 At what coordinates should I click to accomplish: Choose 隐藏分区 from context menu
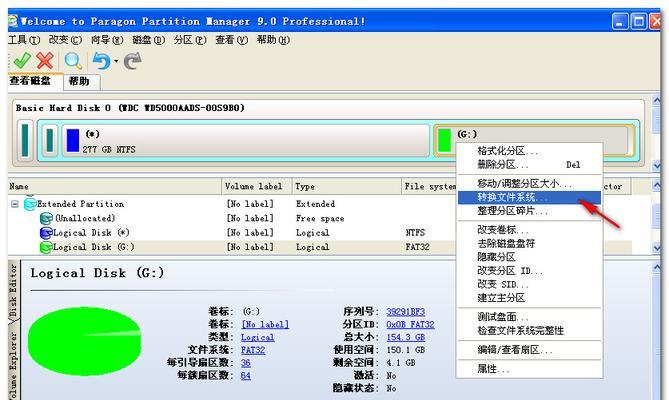529,257
